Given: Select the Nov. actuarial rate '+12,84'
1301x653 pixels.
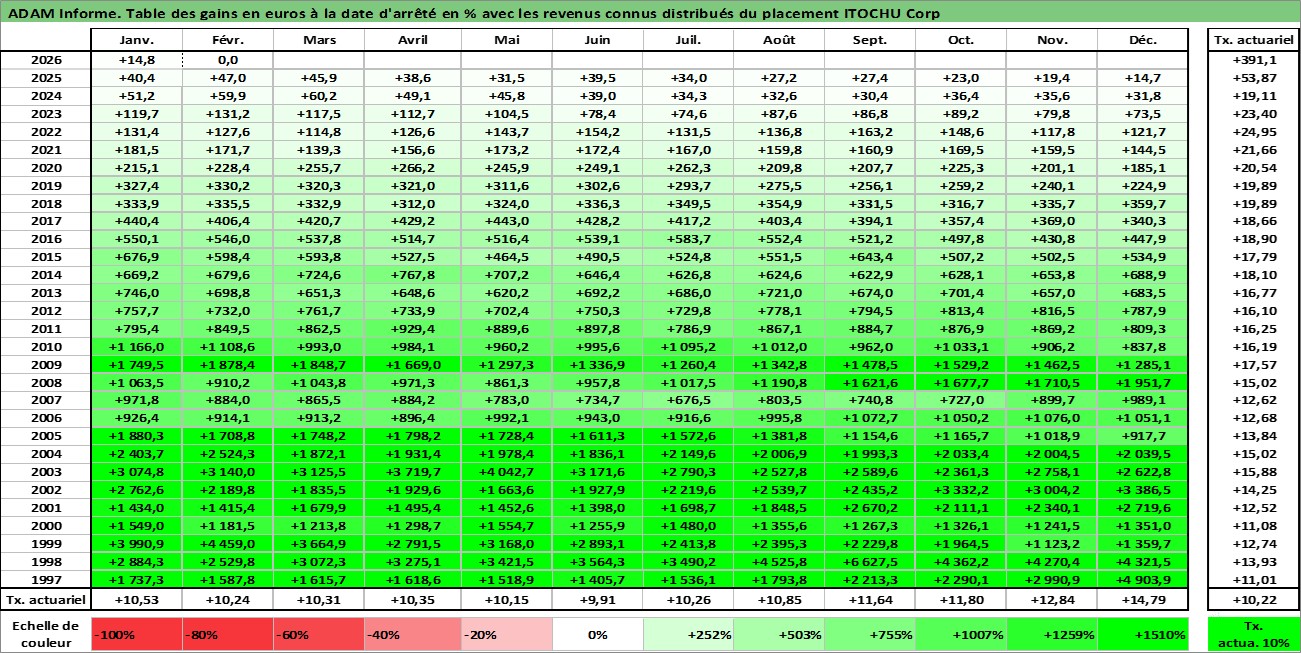Looking at the screenshot, I should tap(1052, 600).
